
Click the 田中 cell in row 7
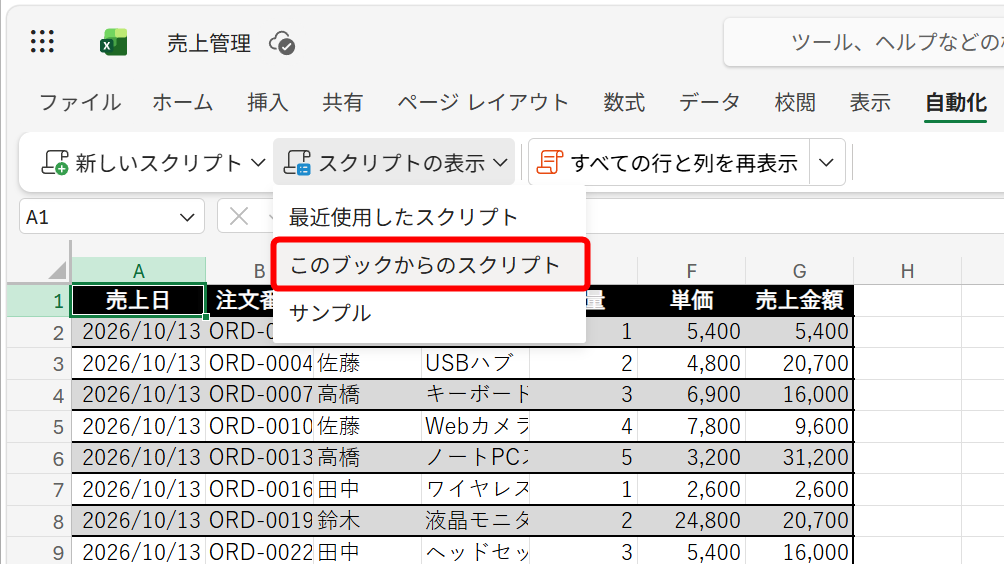(x=368, y=489)
